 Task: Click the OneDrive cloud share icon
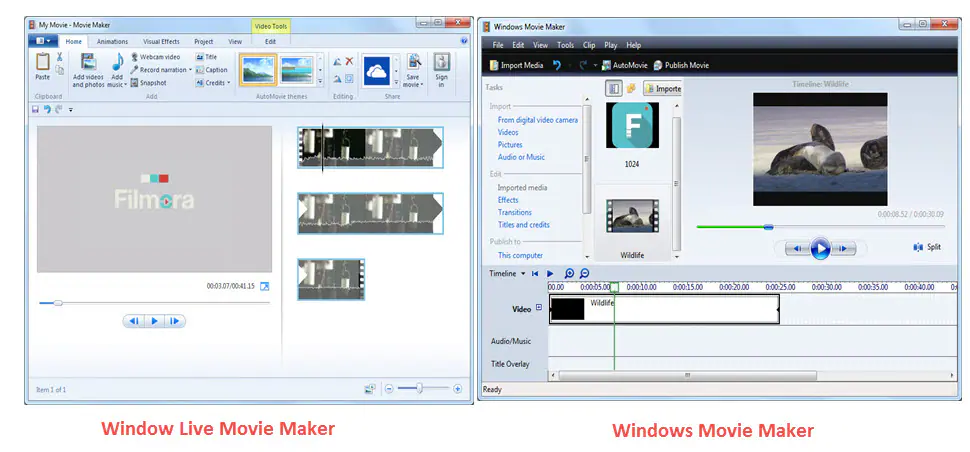[x=376, y=70]
